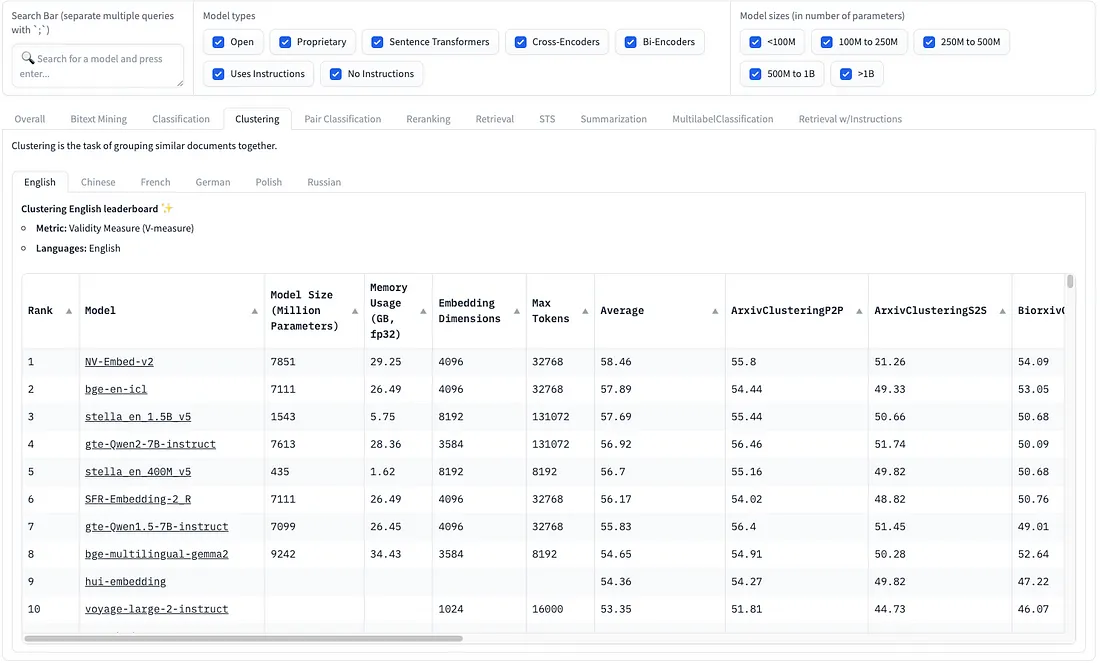This screenshot has width=1100, height=663.
Task: Switch to French language tab
Action: 155,182
